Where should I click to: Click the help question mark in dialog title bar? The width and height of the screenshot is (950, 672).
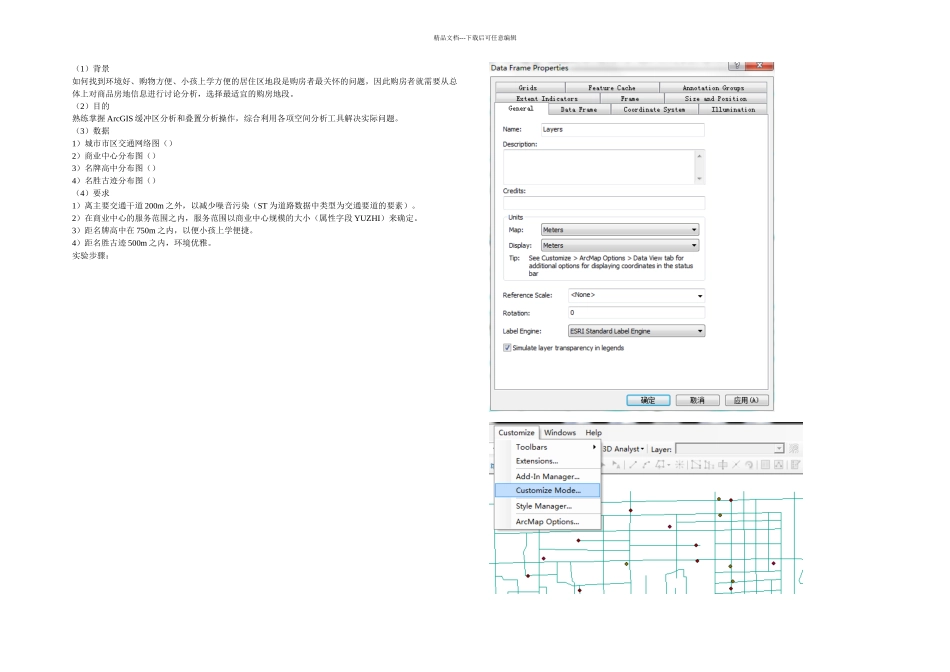coord(737,65)
